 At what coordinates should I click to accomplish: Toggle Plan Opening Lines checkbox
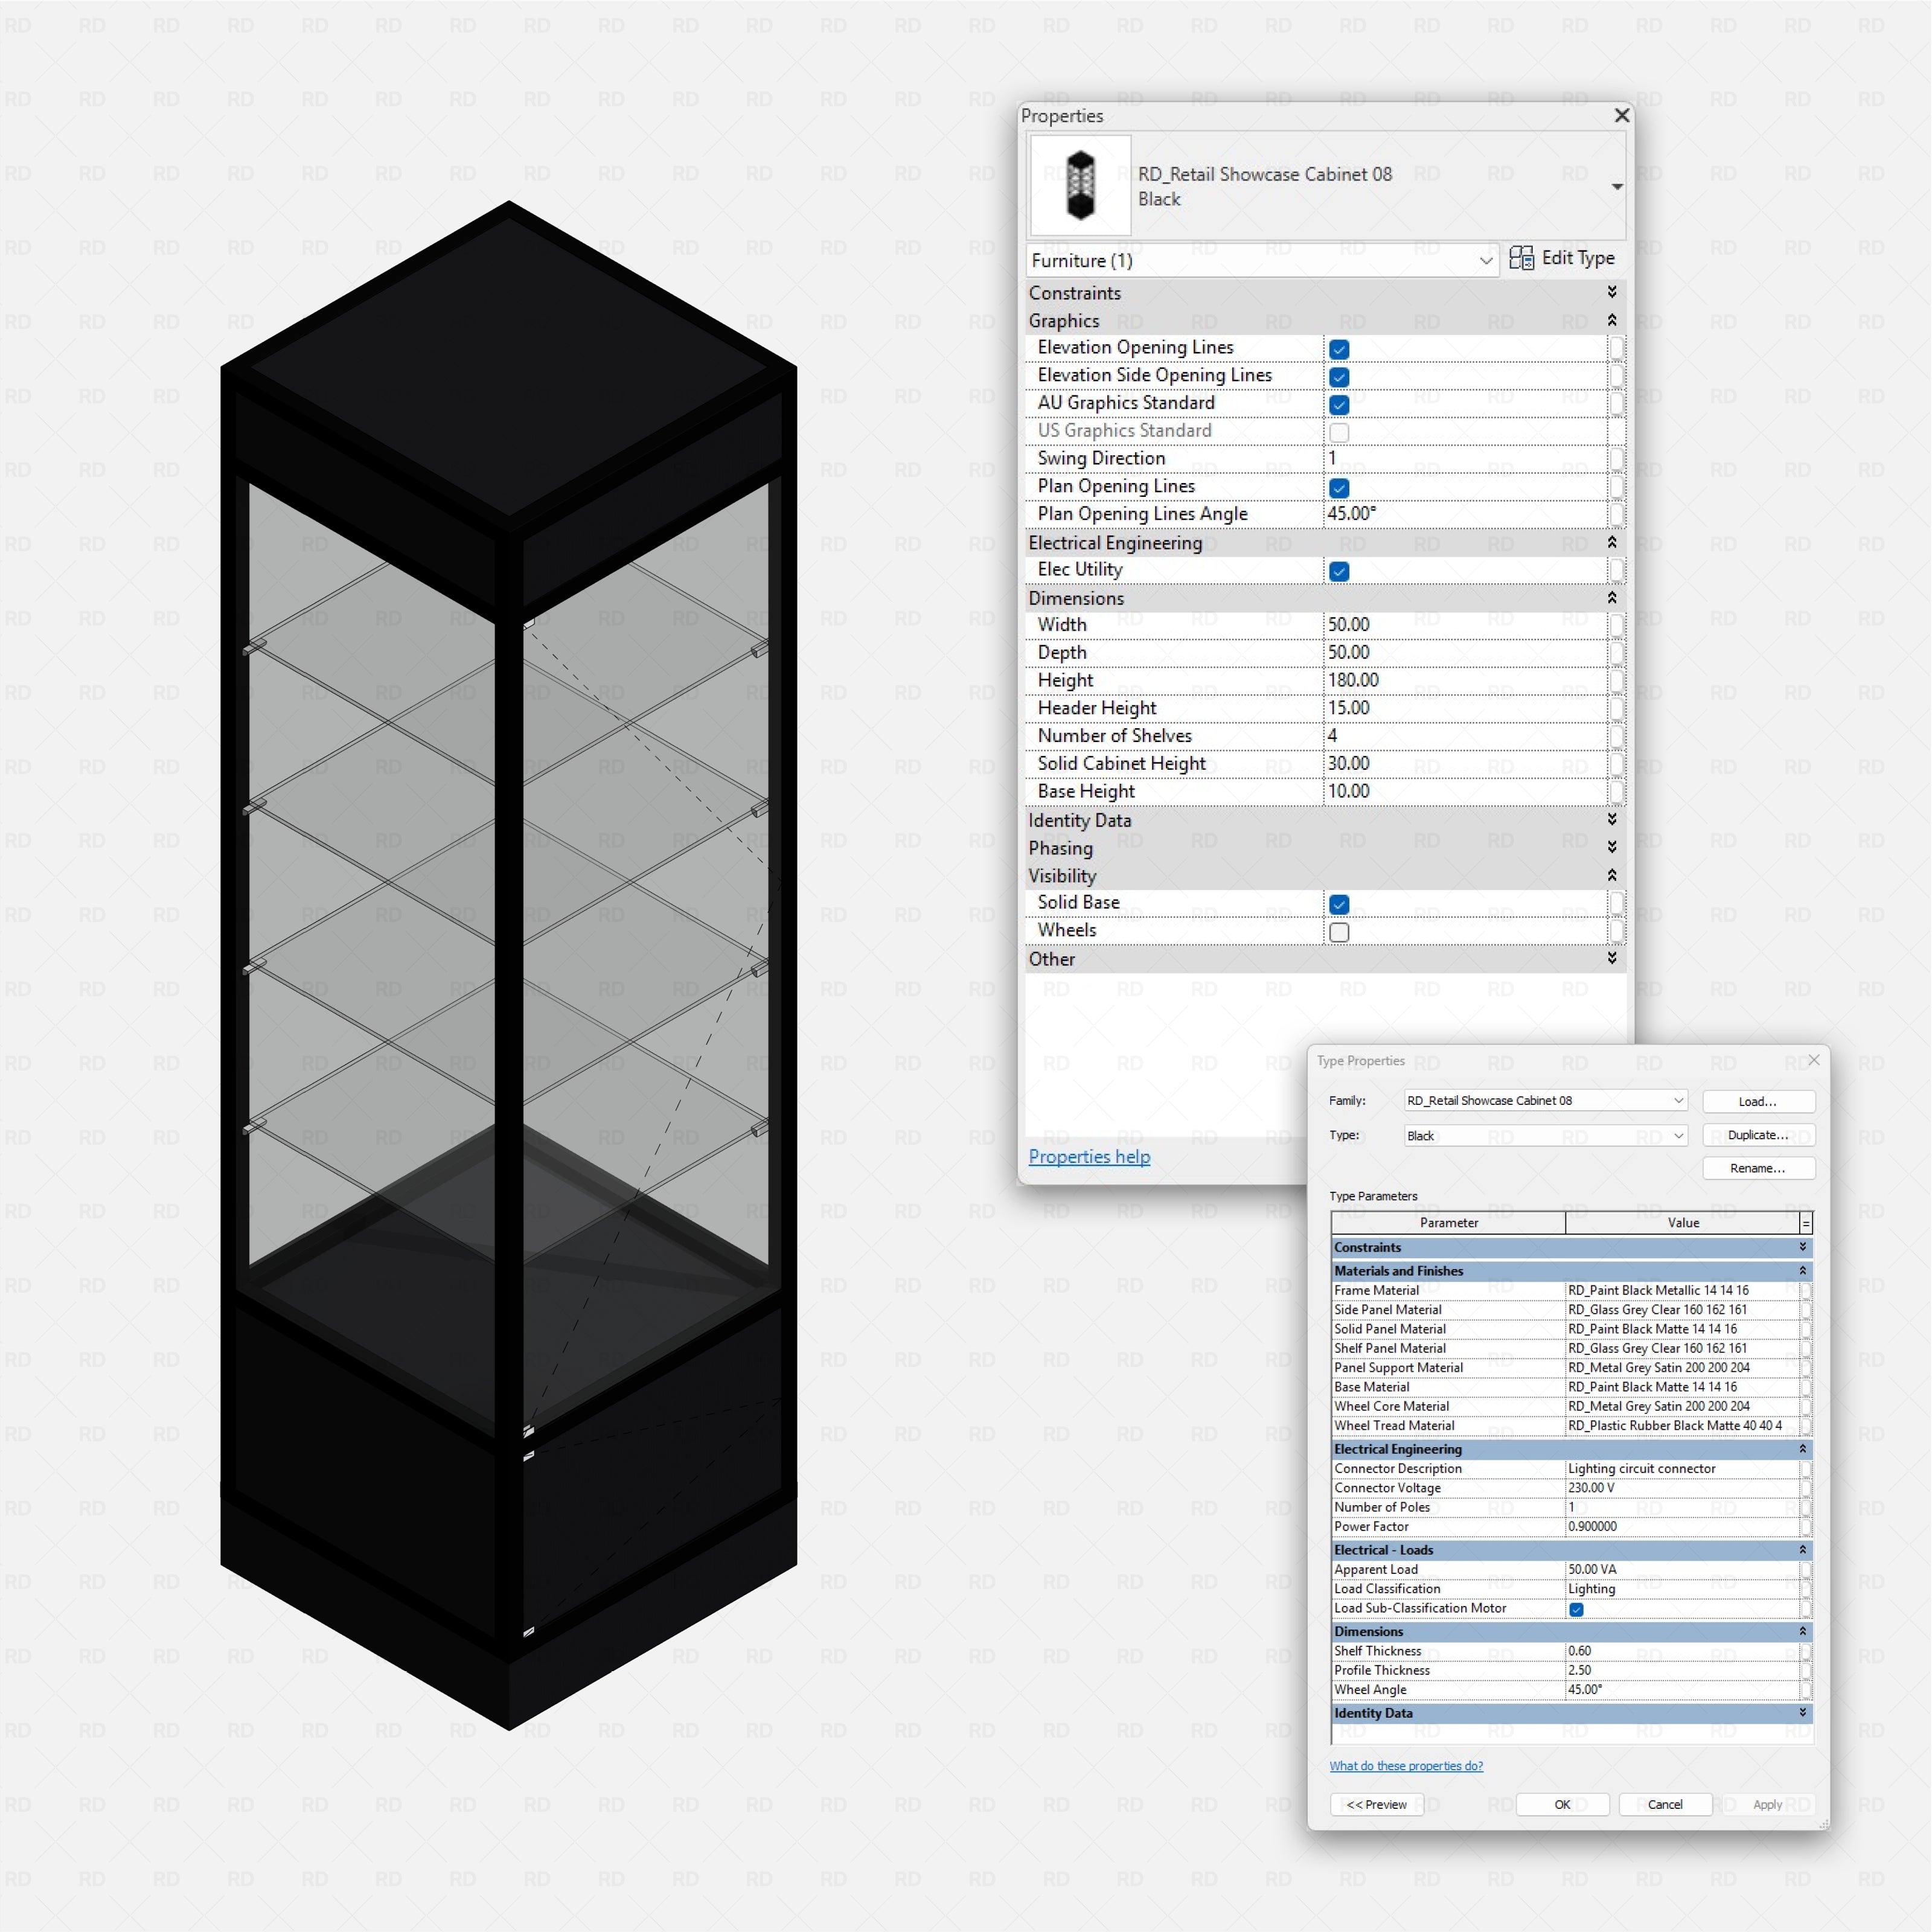click(1339, 488)
